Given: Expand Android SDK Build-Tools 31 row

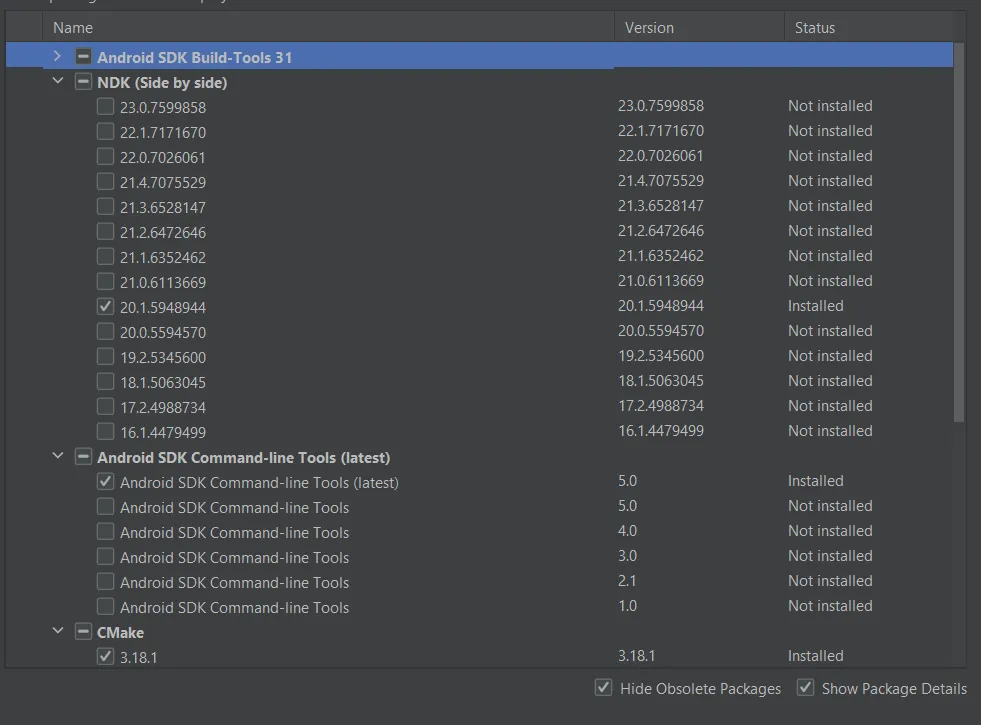Looking at the screenshot, I should 58,56.
